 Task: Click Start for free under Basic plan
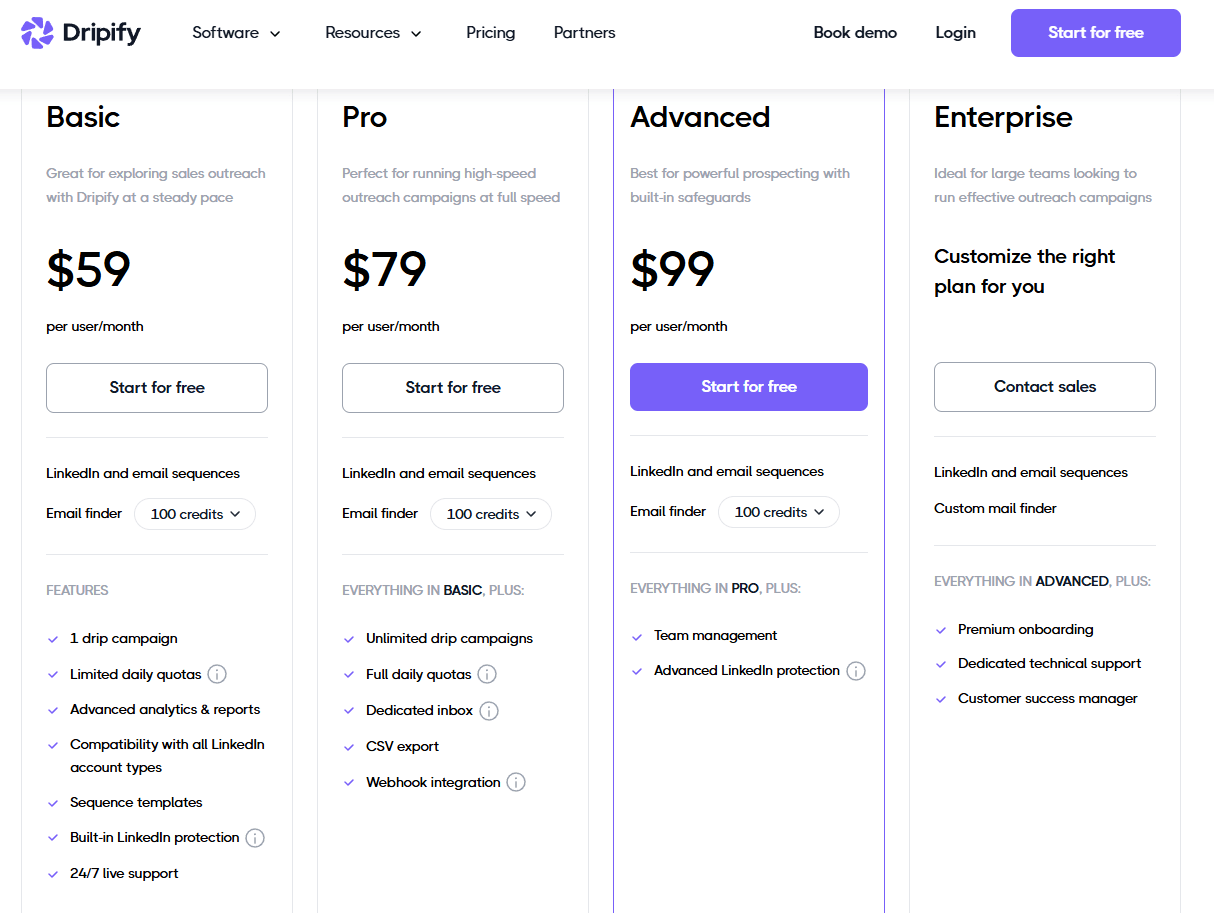[x=157, y=388]
